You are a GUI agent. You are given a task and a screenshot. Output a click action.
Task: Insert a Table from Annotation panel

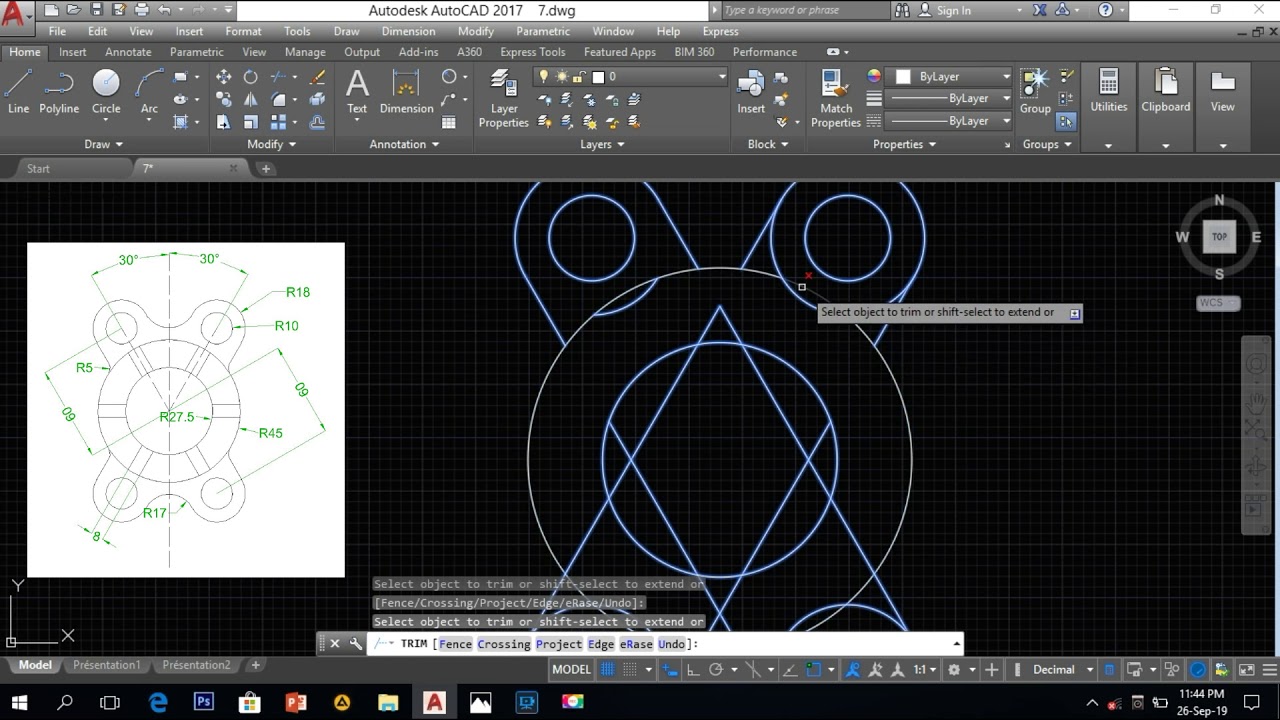point(449,122)
